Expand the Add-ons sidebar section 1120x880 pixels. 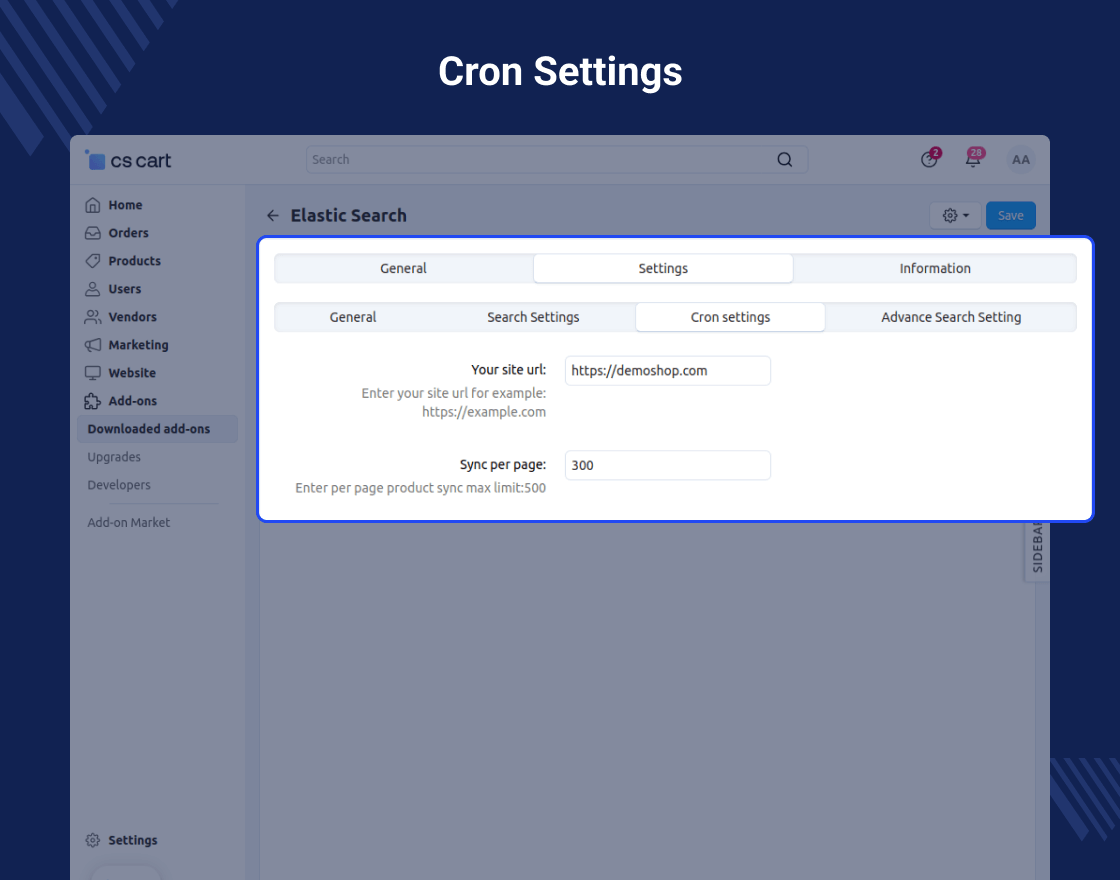(132, 401)
